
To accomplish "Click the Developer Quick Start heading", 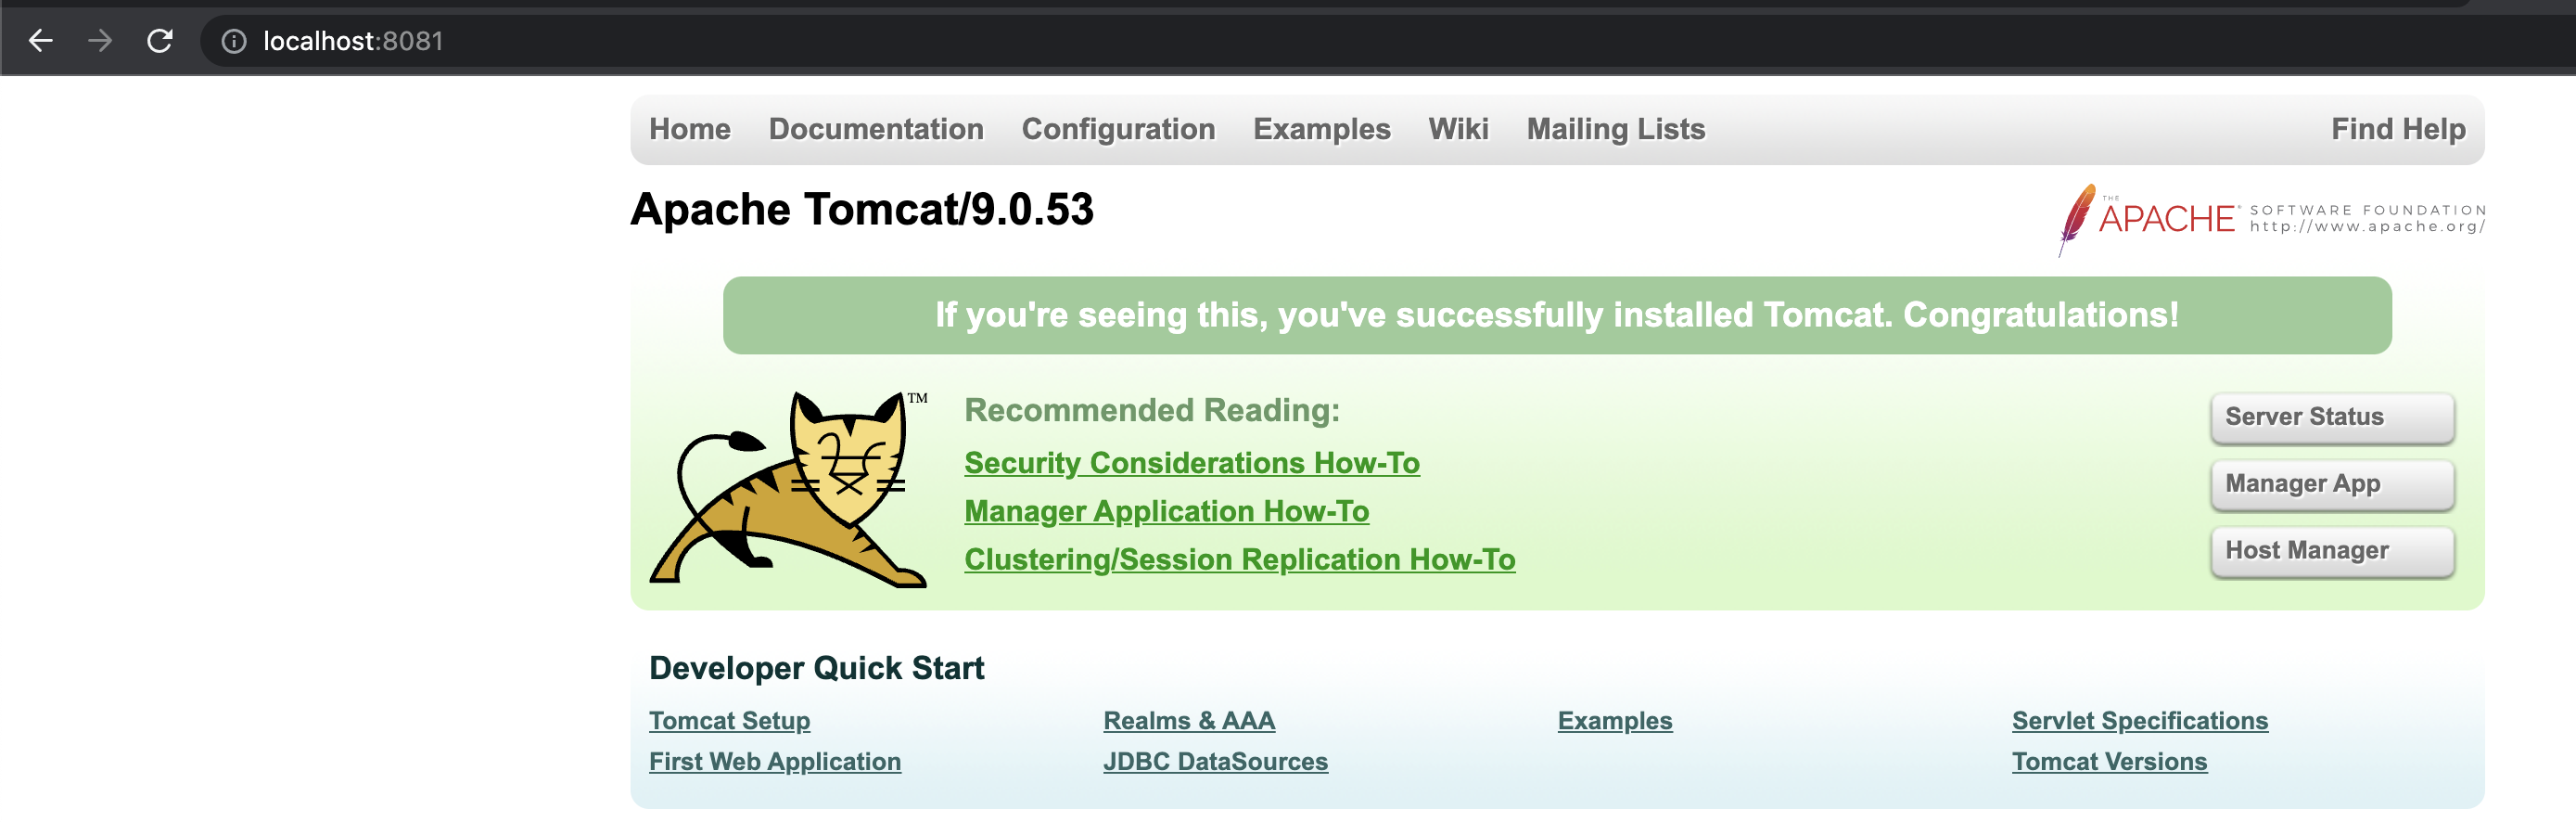I will (x=816, y=668).
